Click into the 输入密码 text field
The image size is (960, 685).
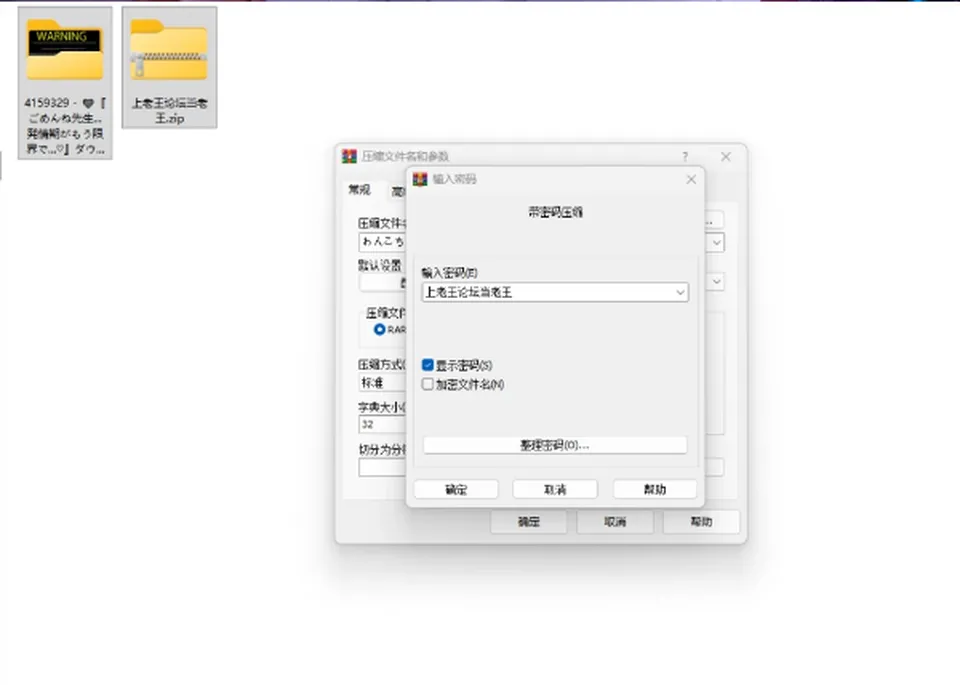(x=547, y=292)
